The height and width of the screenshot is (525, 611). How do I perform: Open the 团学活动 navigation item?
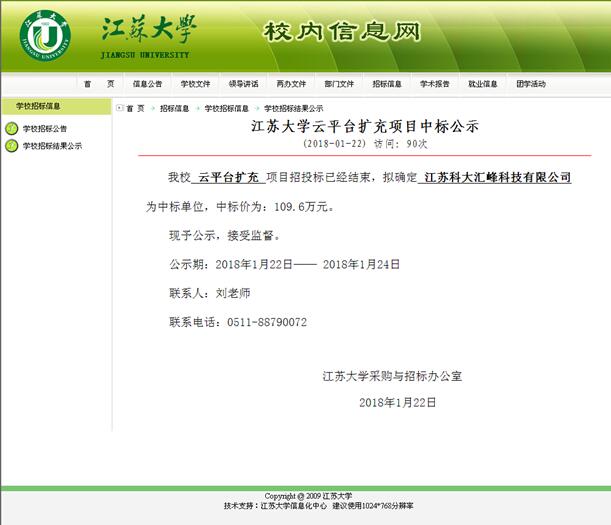531,84
